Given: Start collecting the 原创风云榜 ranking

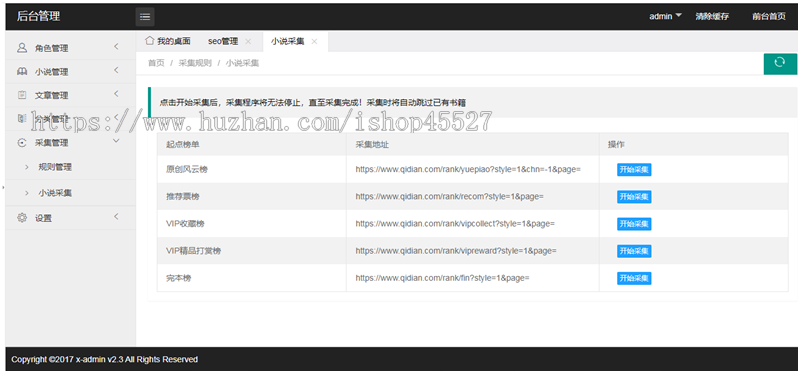Looking at the screenshot, I should point(634,170).
